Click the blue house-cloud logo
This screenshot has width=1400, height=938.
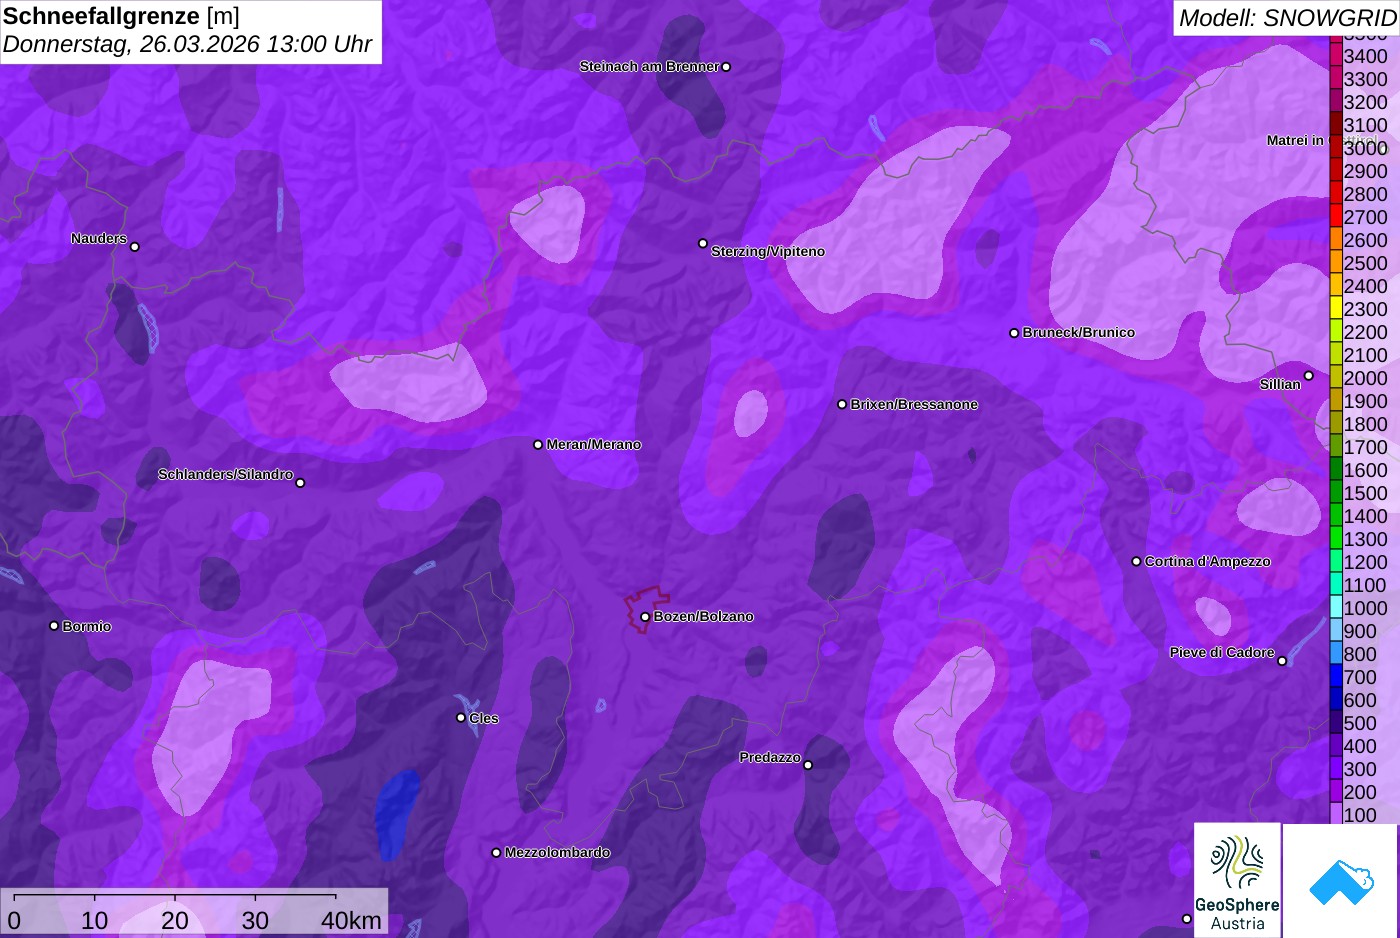pyautogui.click(x=1341, y=880)
